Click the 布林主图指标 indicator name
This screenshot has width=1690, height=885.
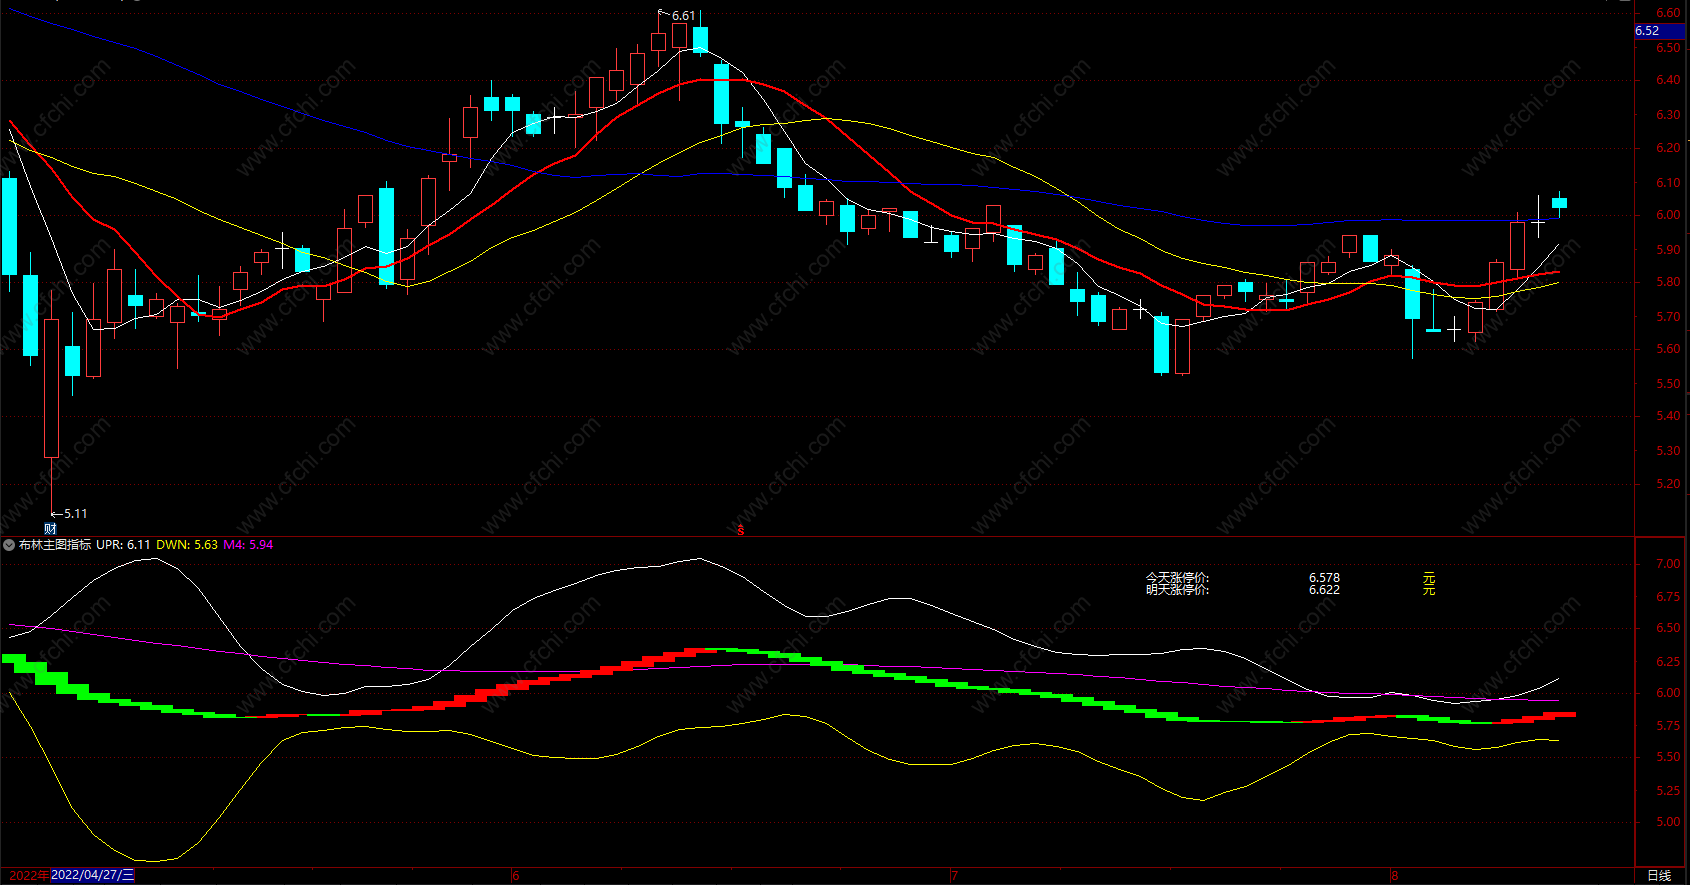coord(55,545)
